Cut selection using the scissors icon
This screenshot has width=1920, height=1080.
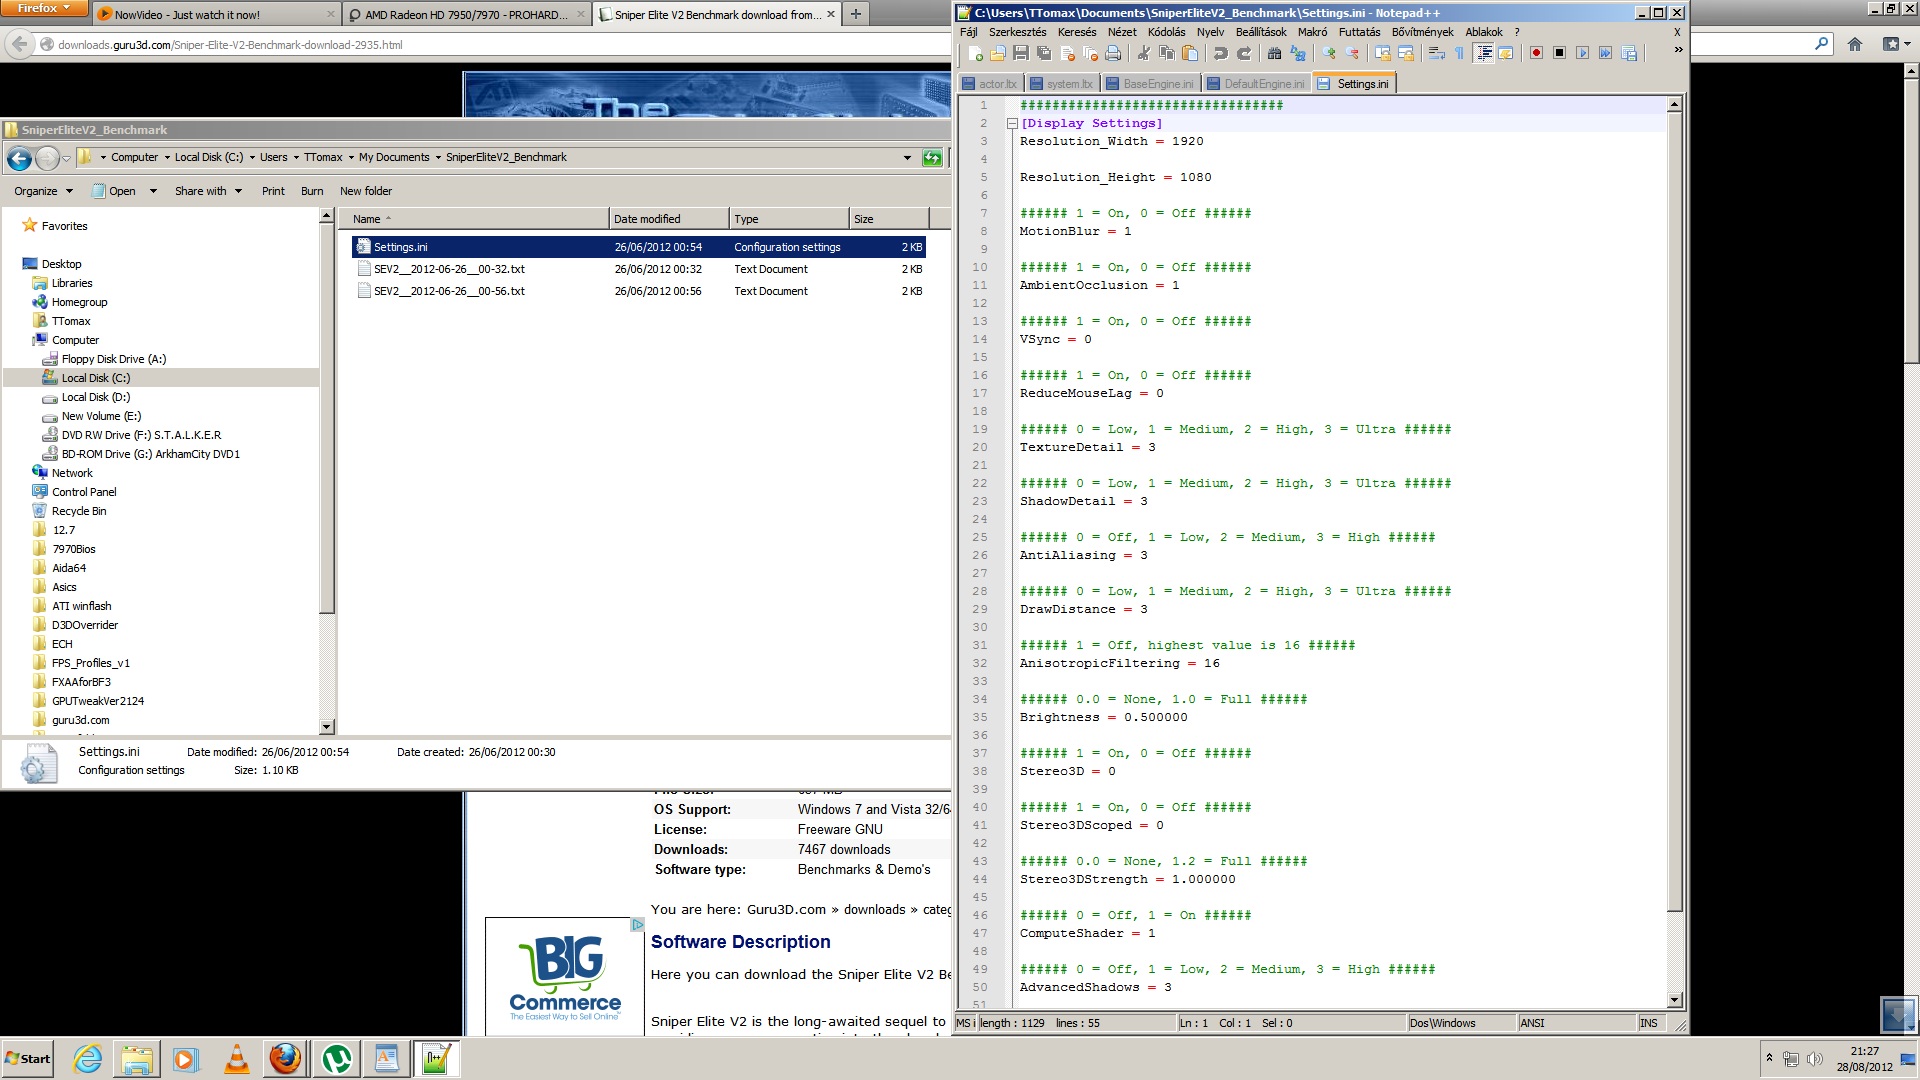point(1144,53)
